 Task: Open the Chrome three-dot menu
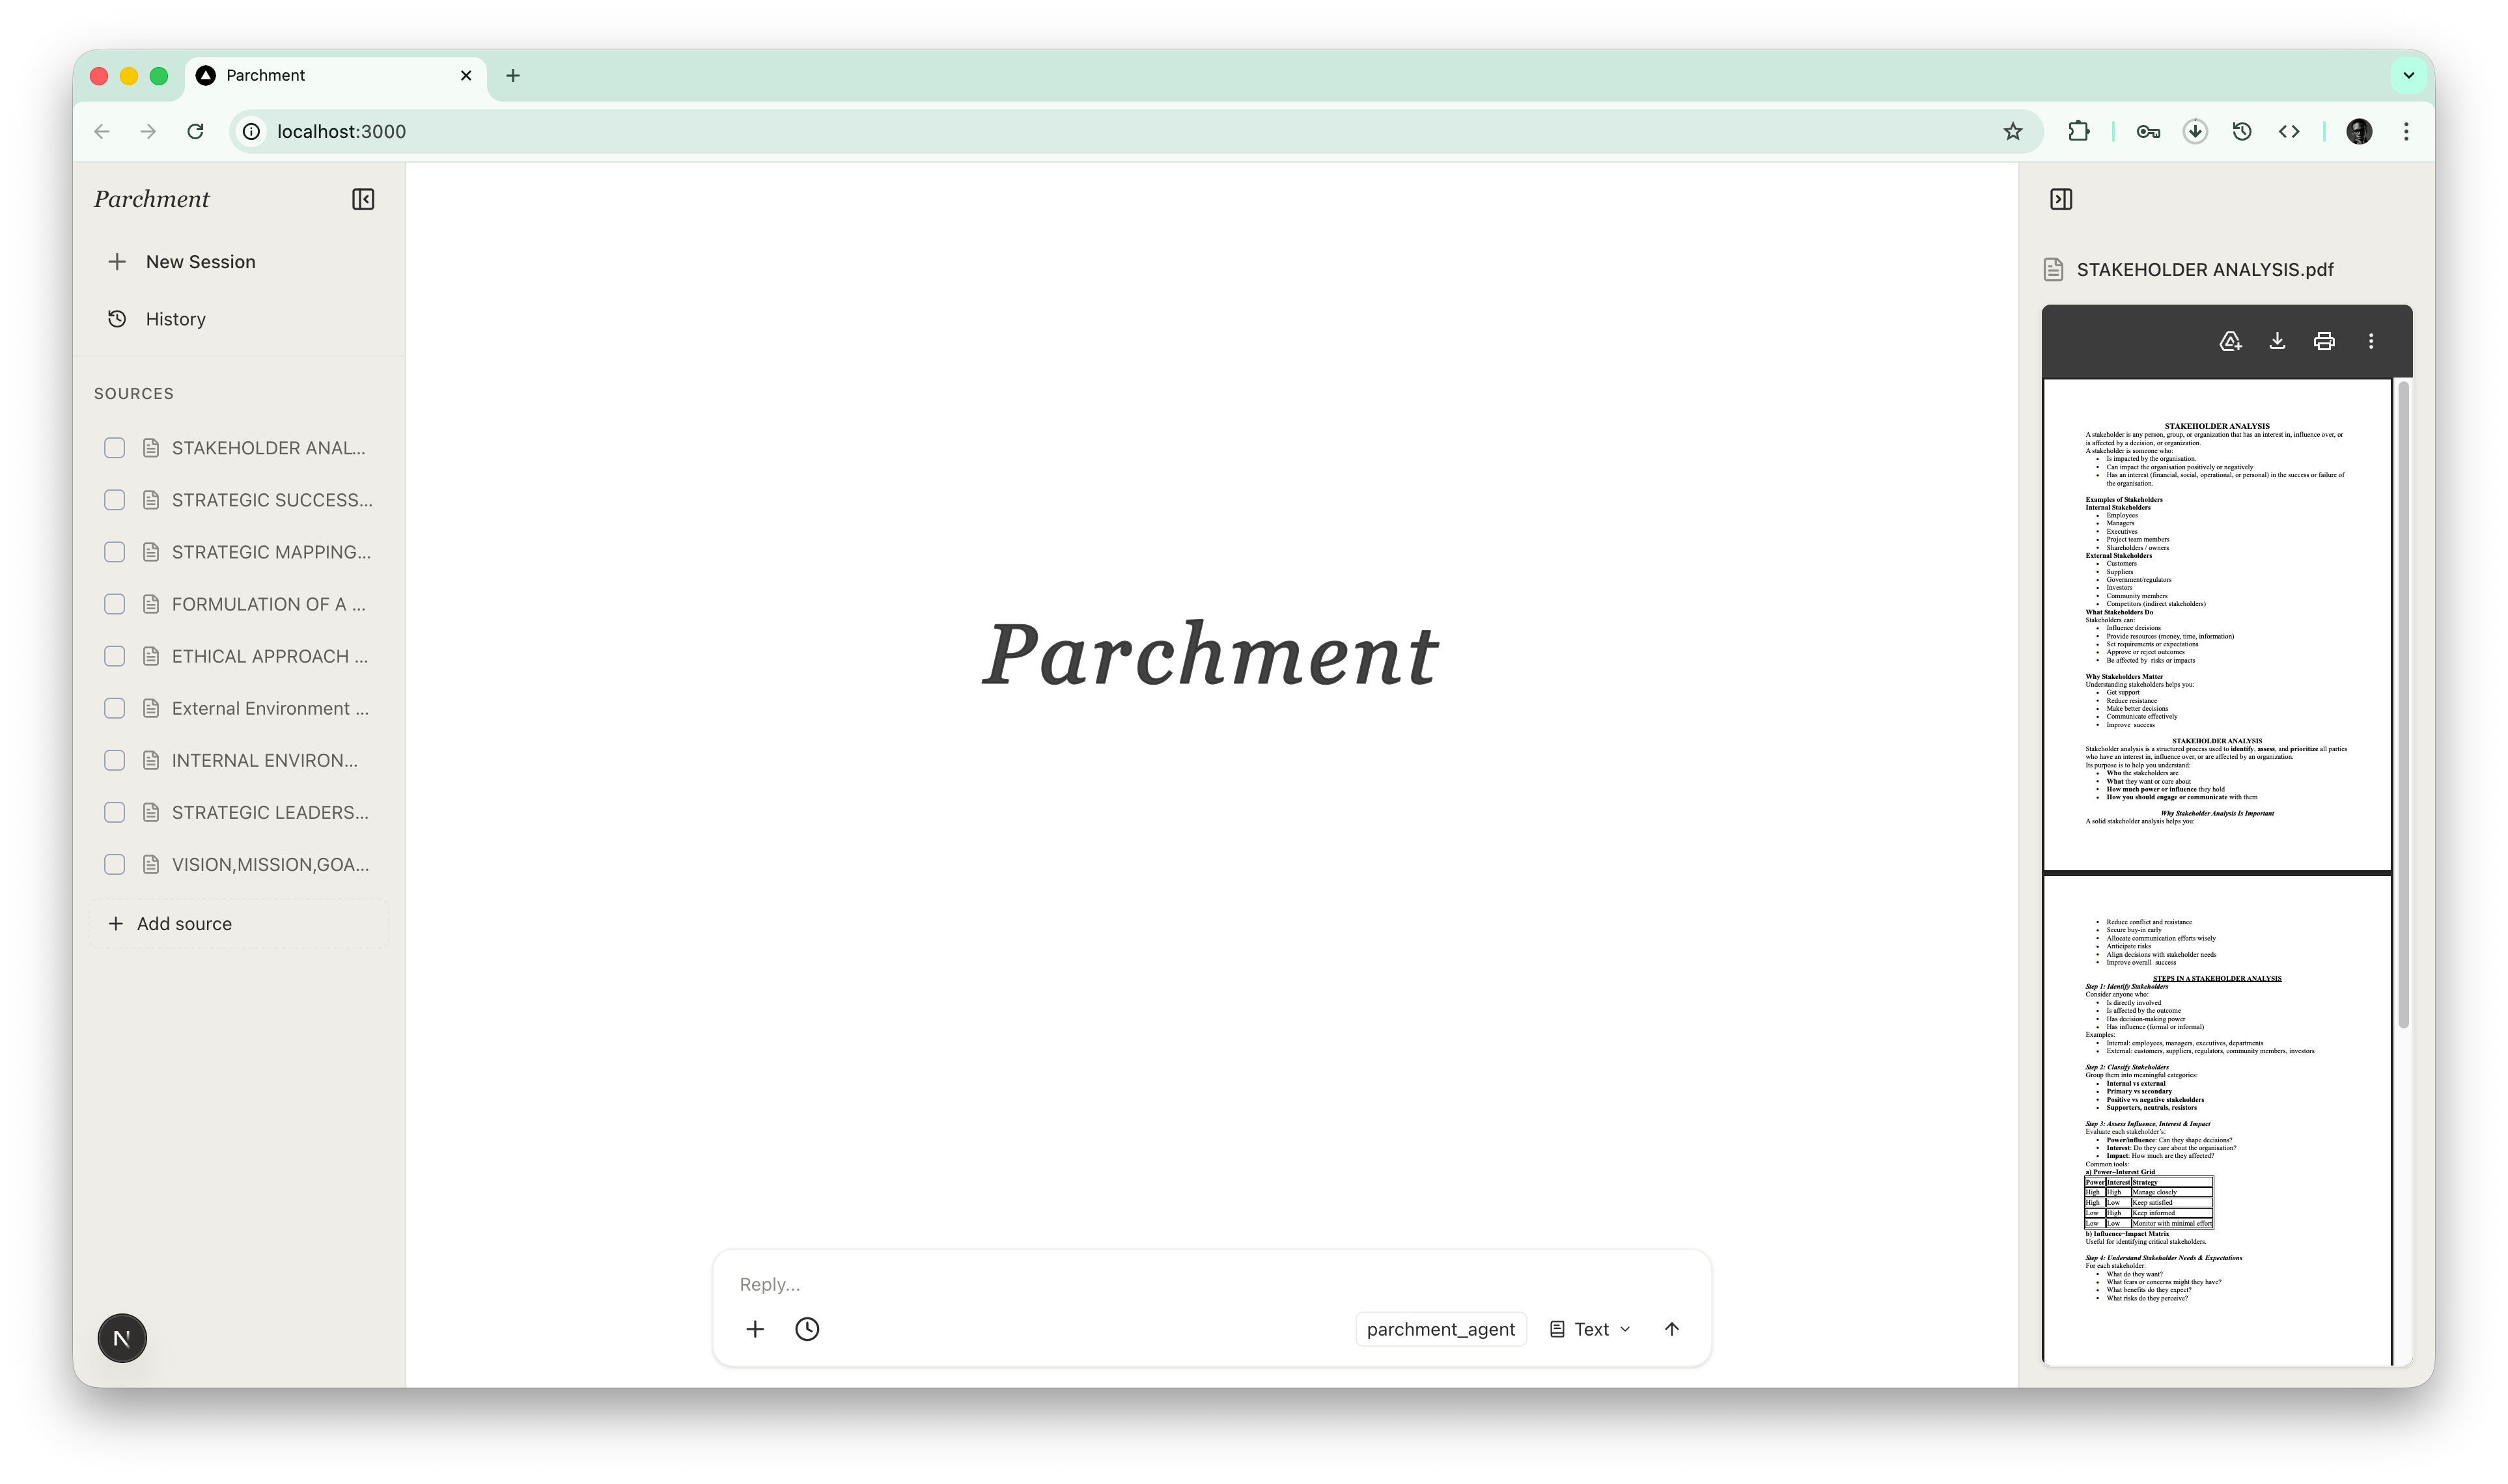tap(2406, 131)
